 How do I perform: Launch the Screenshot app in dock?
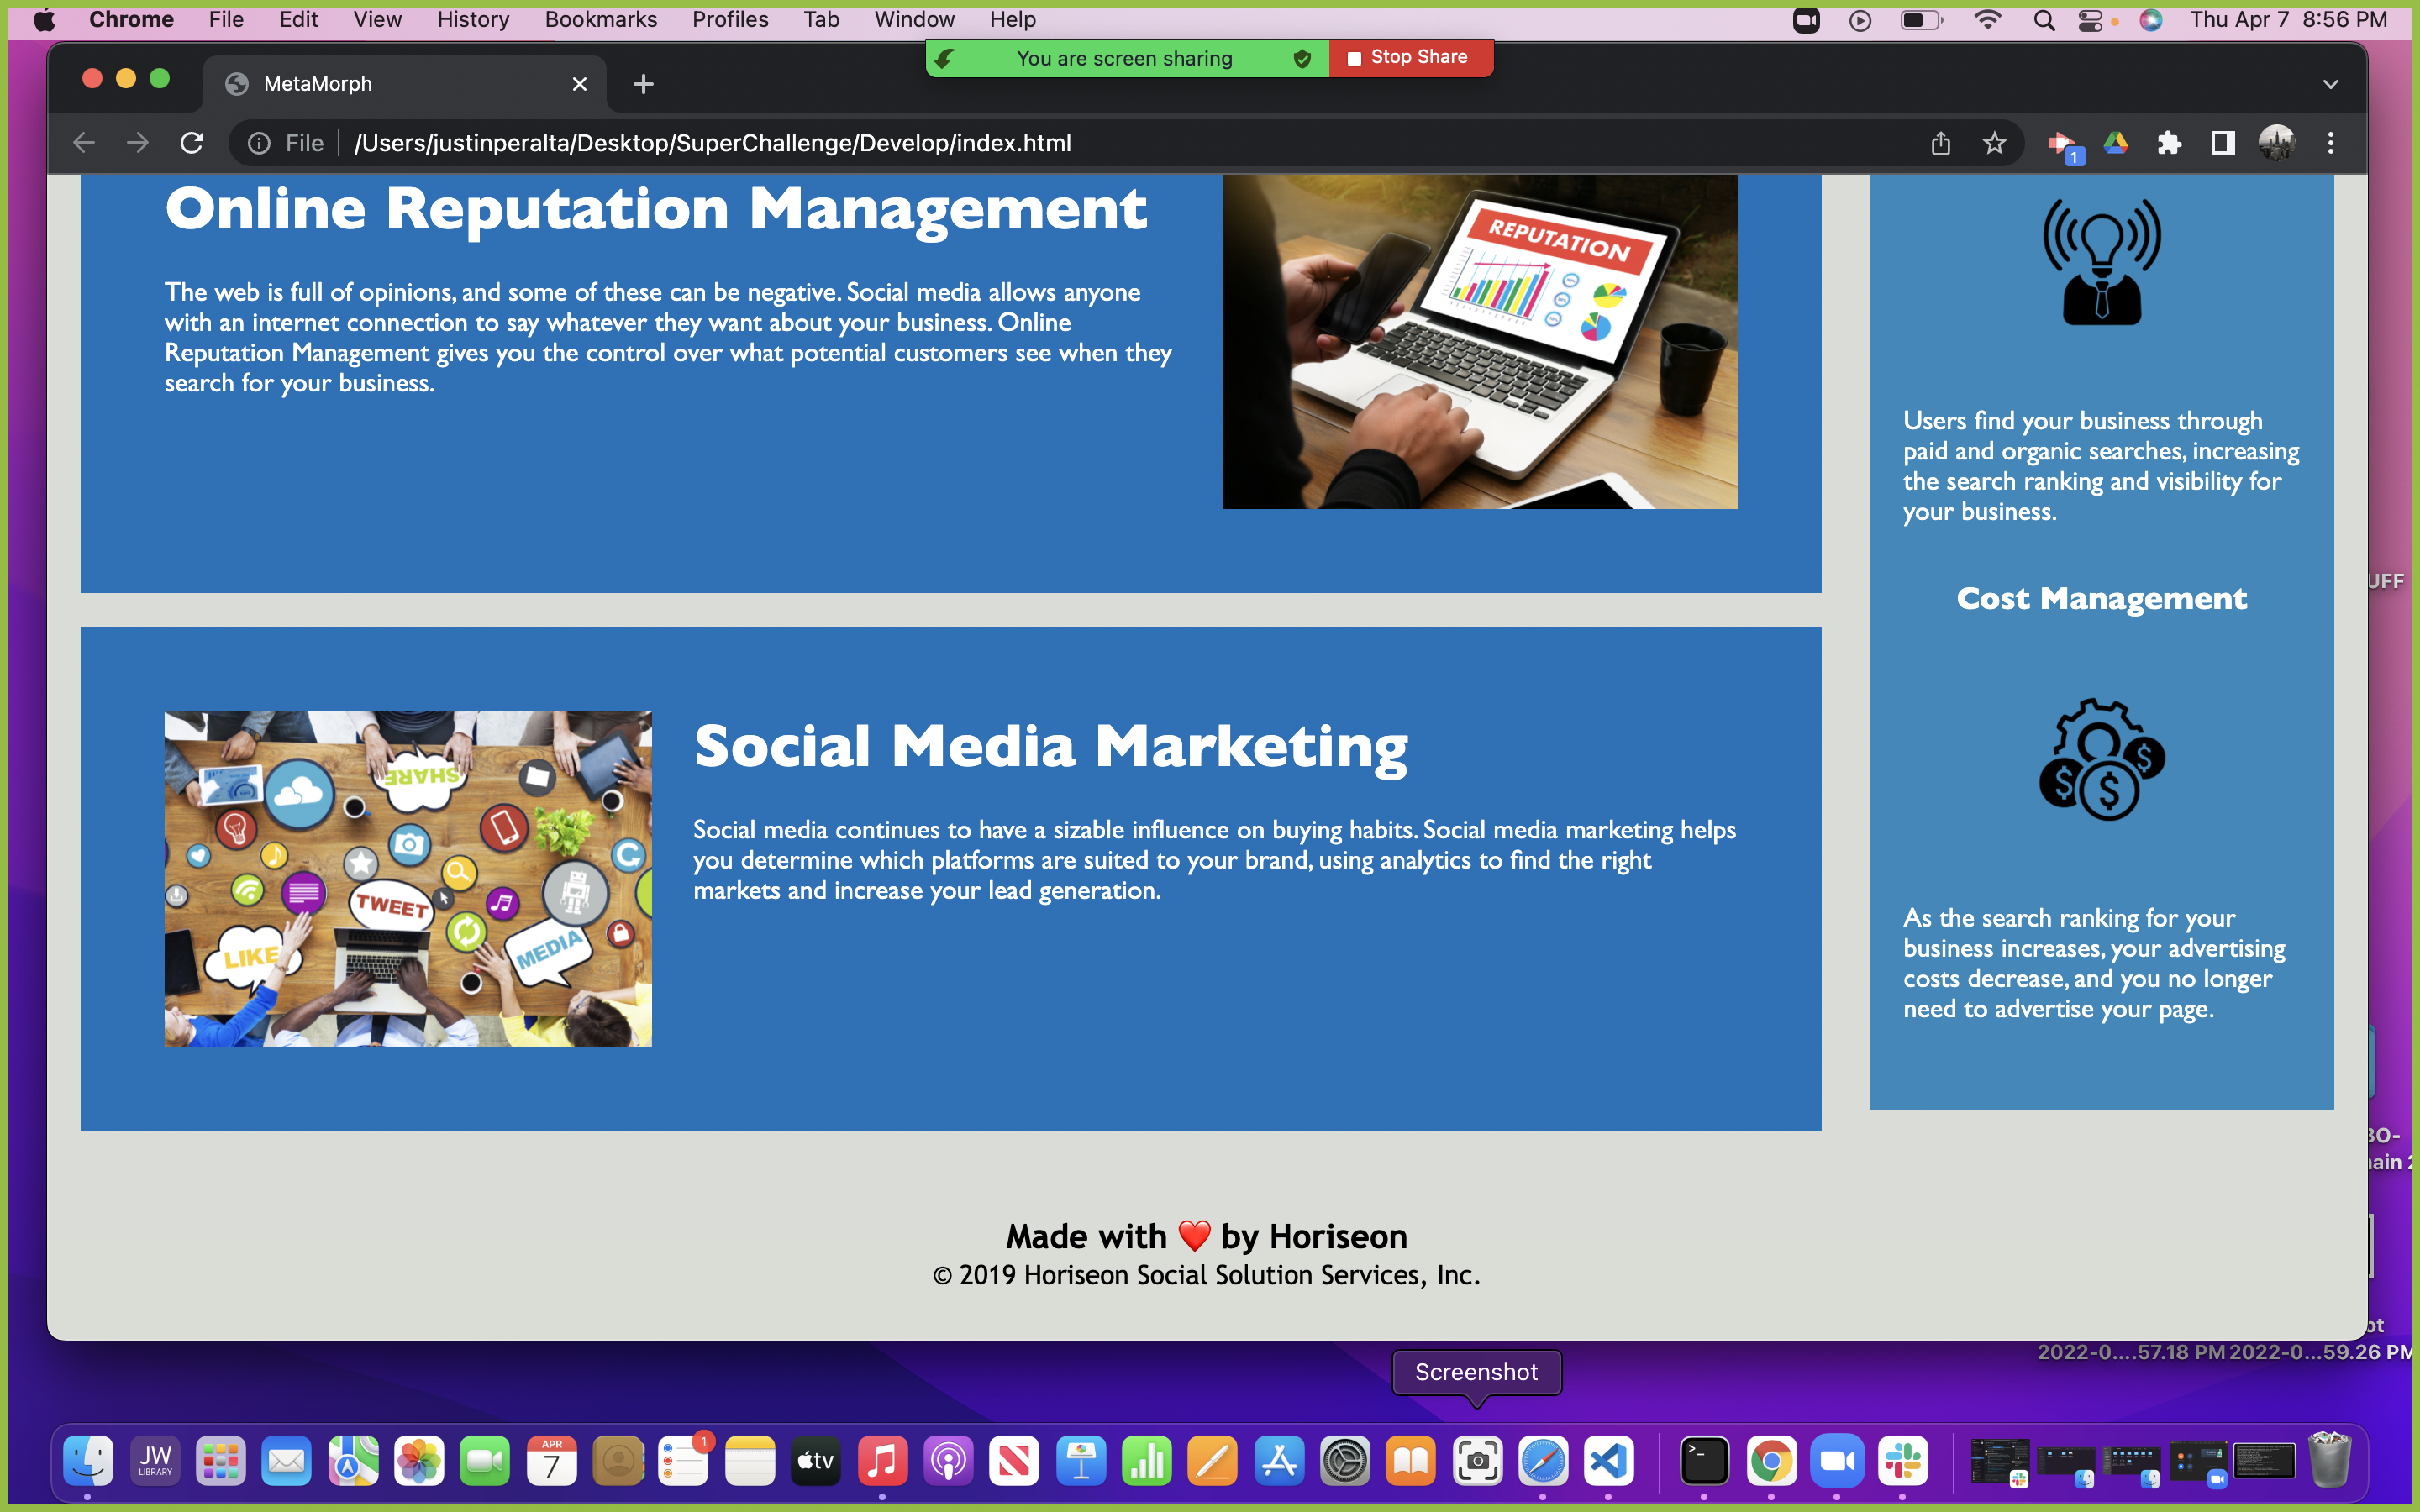pyautogui.click(x=1477, y=1461)
